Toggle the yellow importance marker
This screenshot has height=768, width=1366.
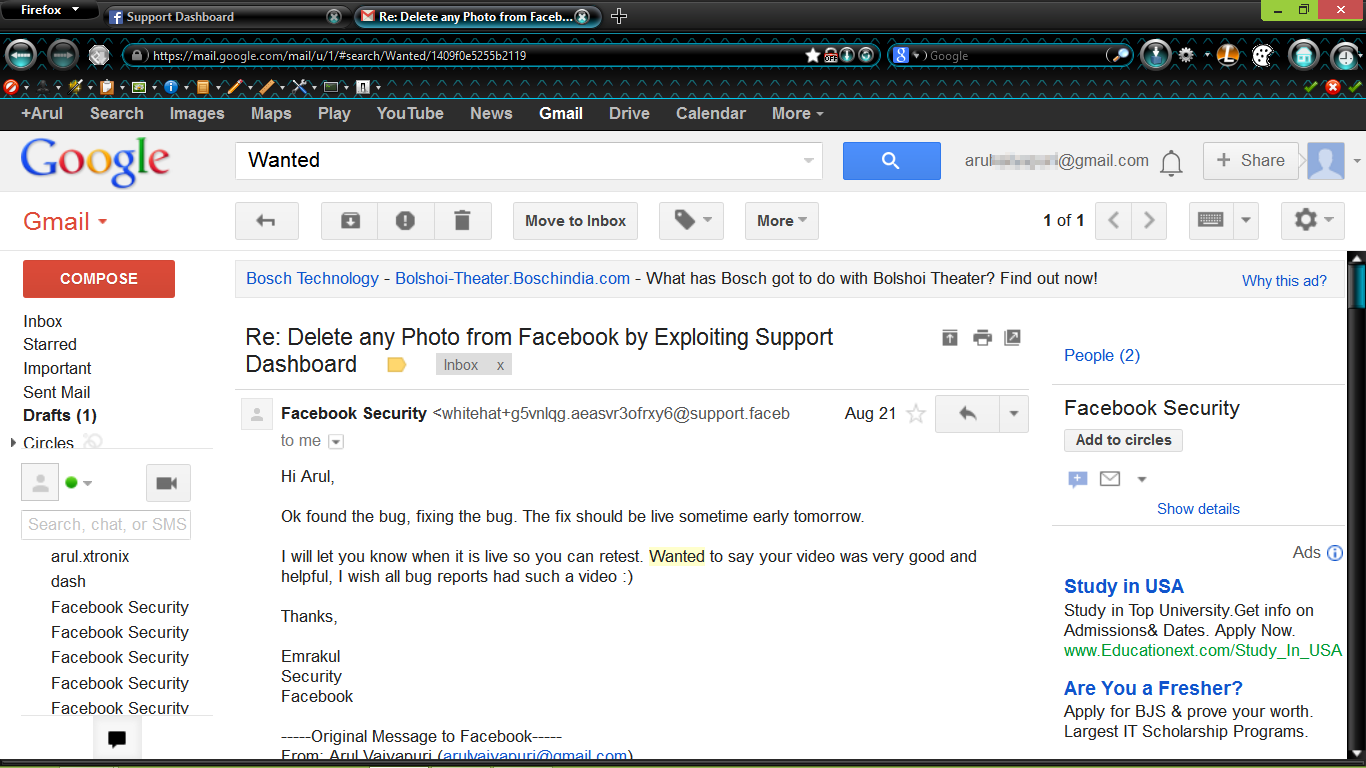396,365
